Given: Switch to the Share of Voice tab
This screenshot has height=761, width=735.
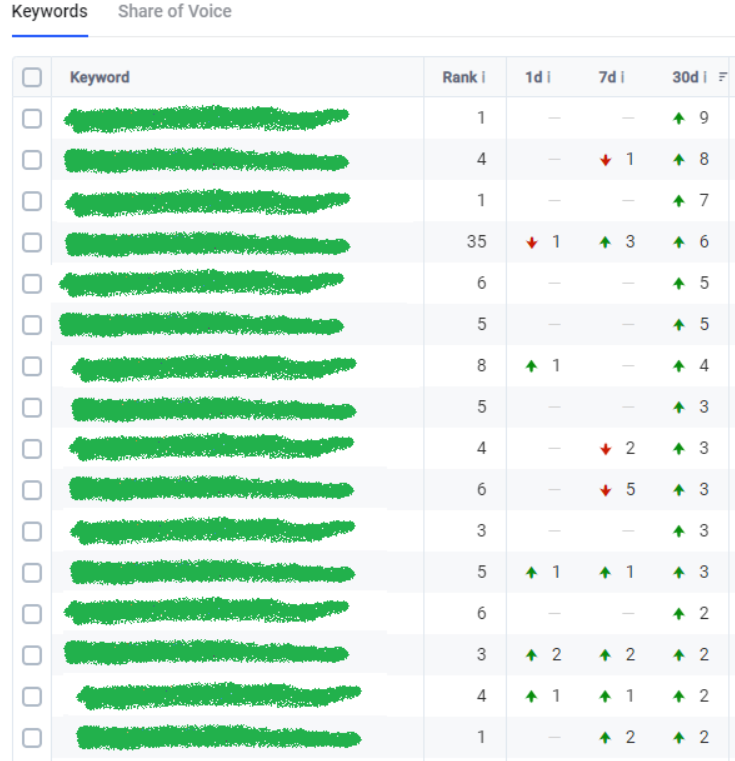Looking at the screenshot, I should click(174, 12).
